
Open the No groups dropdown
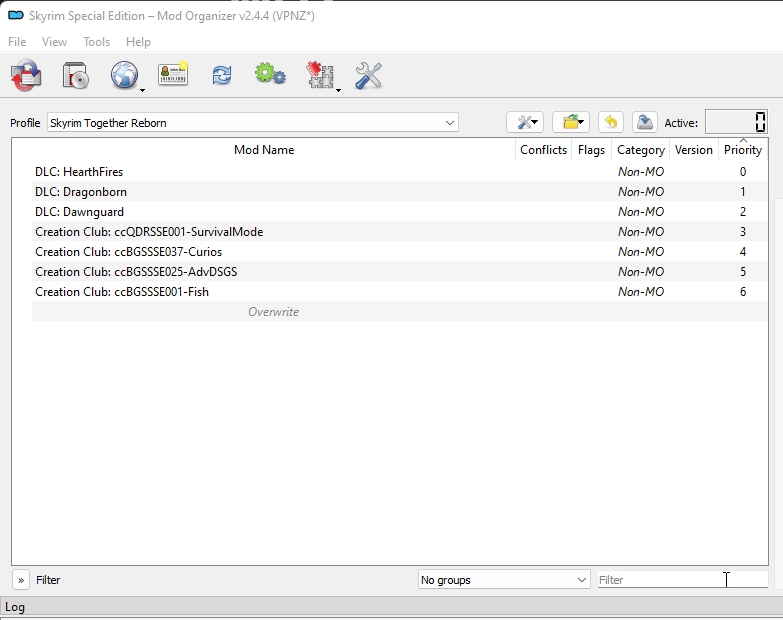pos(504,580)
